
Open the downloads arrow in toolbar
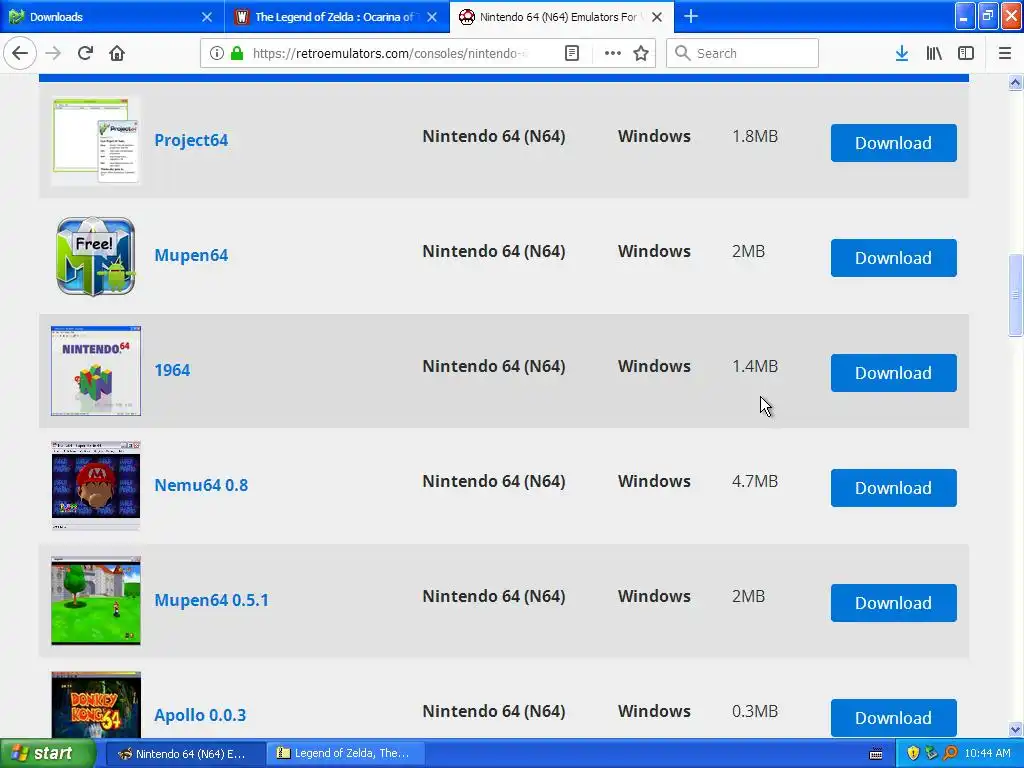[x=902, y=53]
